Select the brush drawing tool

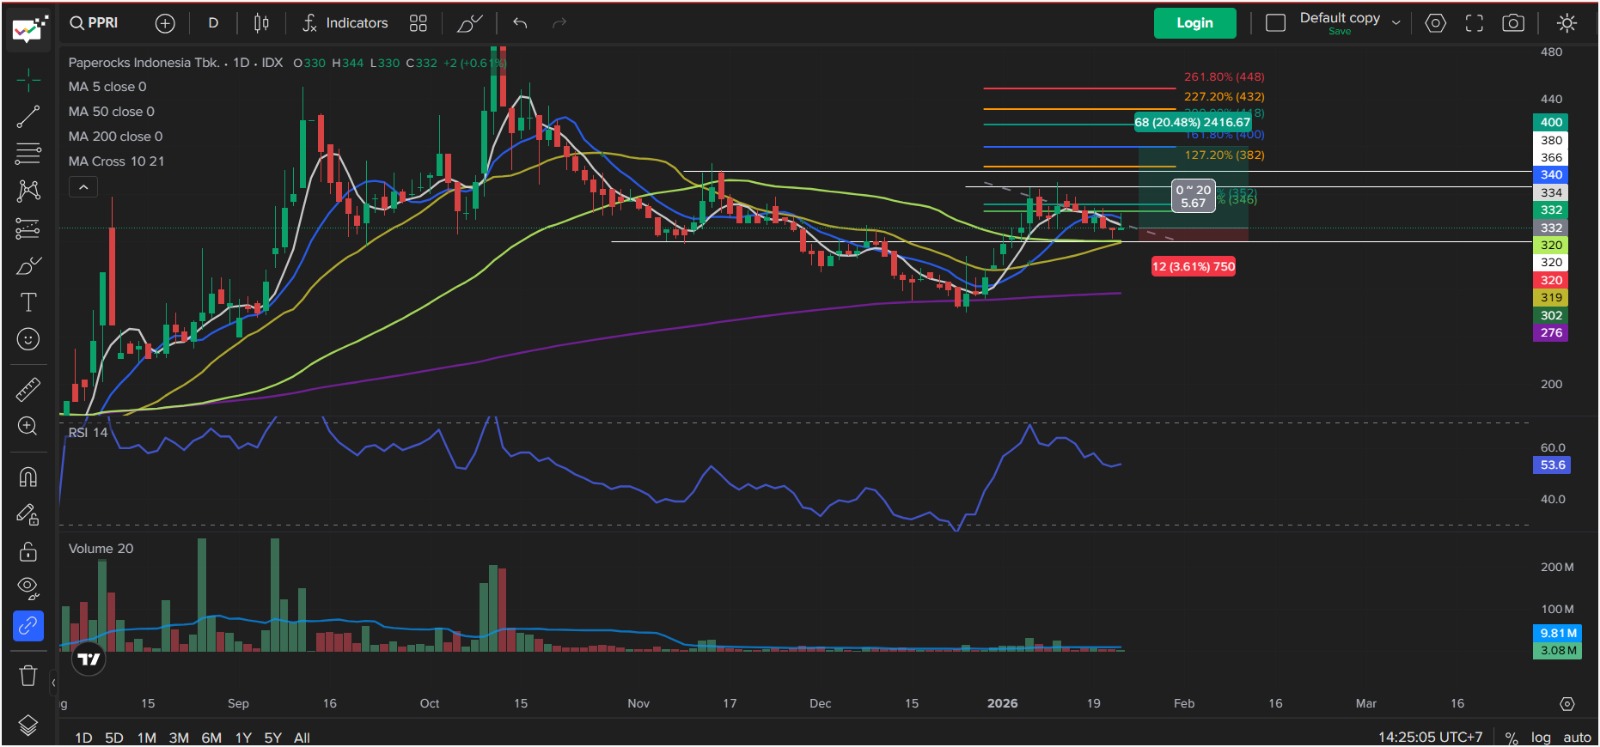[28, 265]
